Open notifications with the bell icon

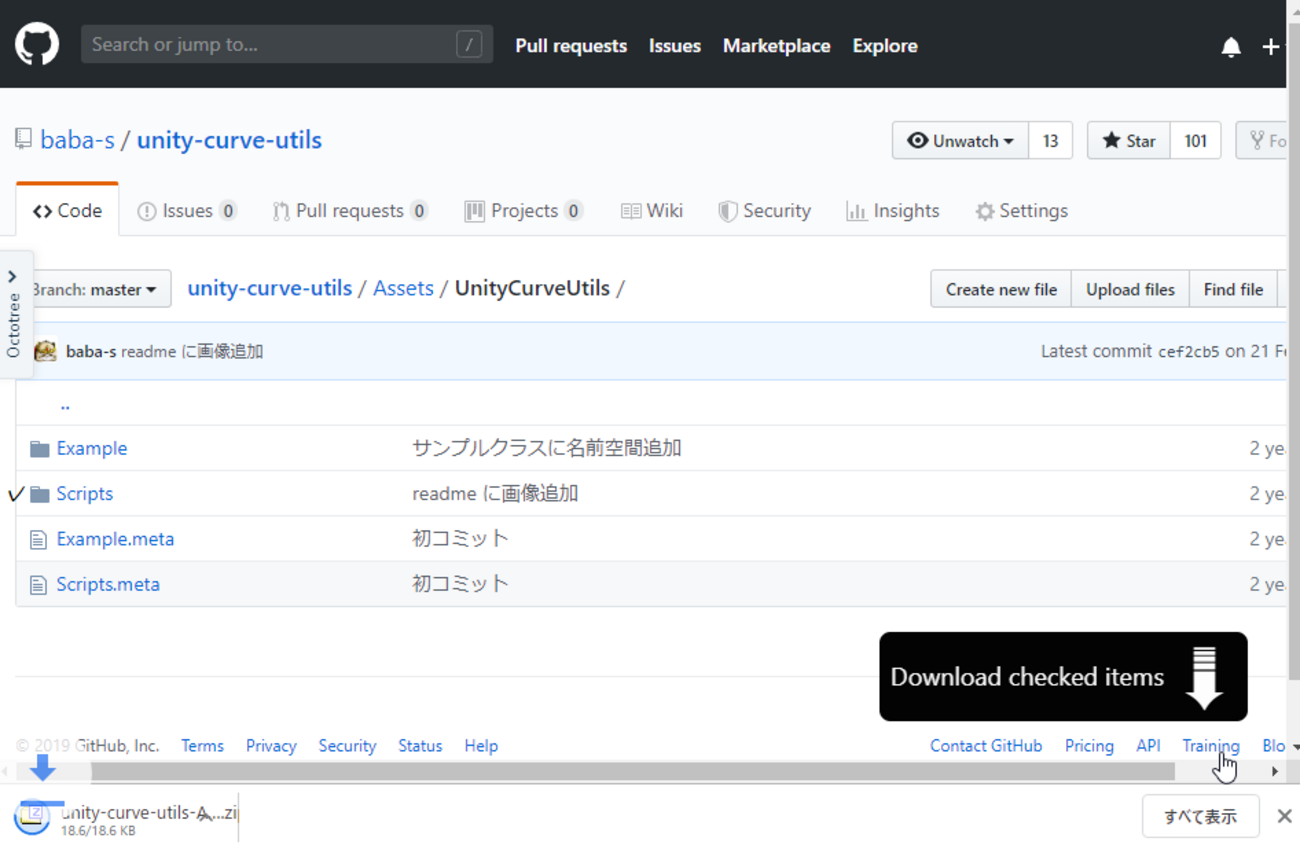click(1231, 46)
